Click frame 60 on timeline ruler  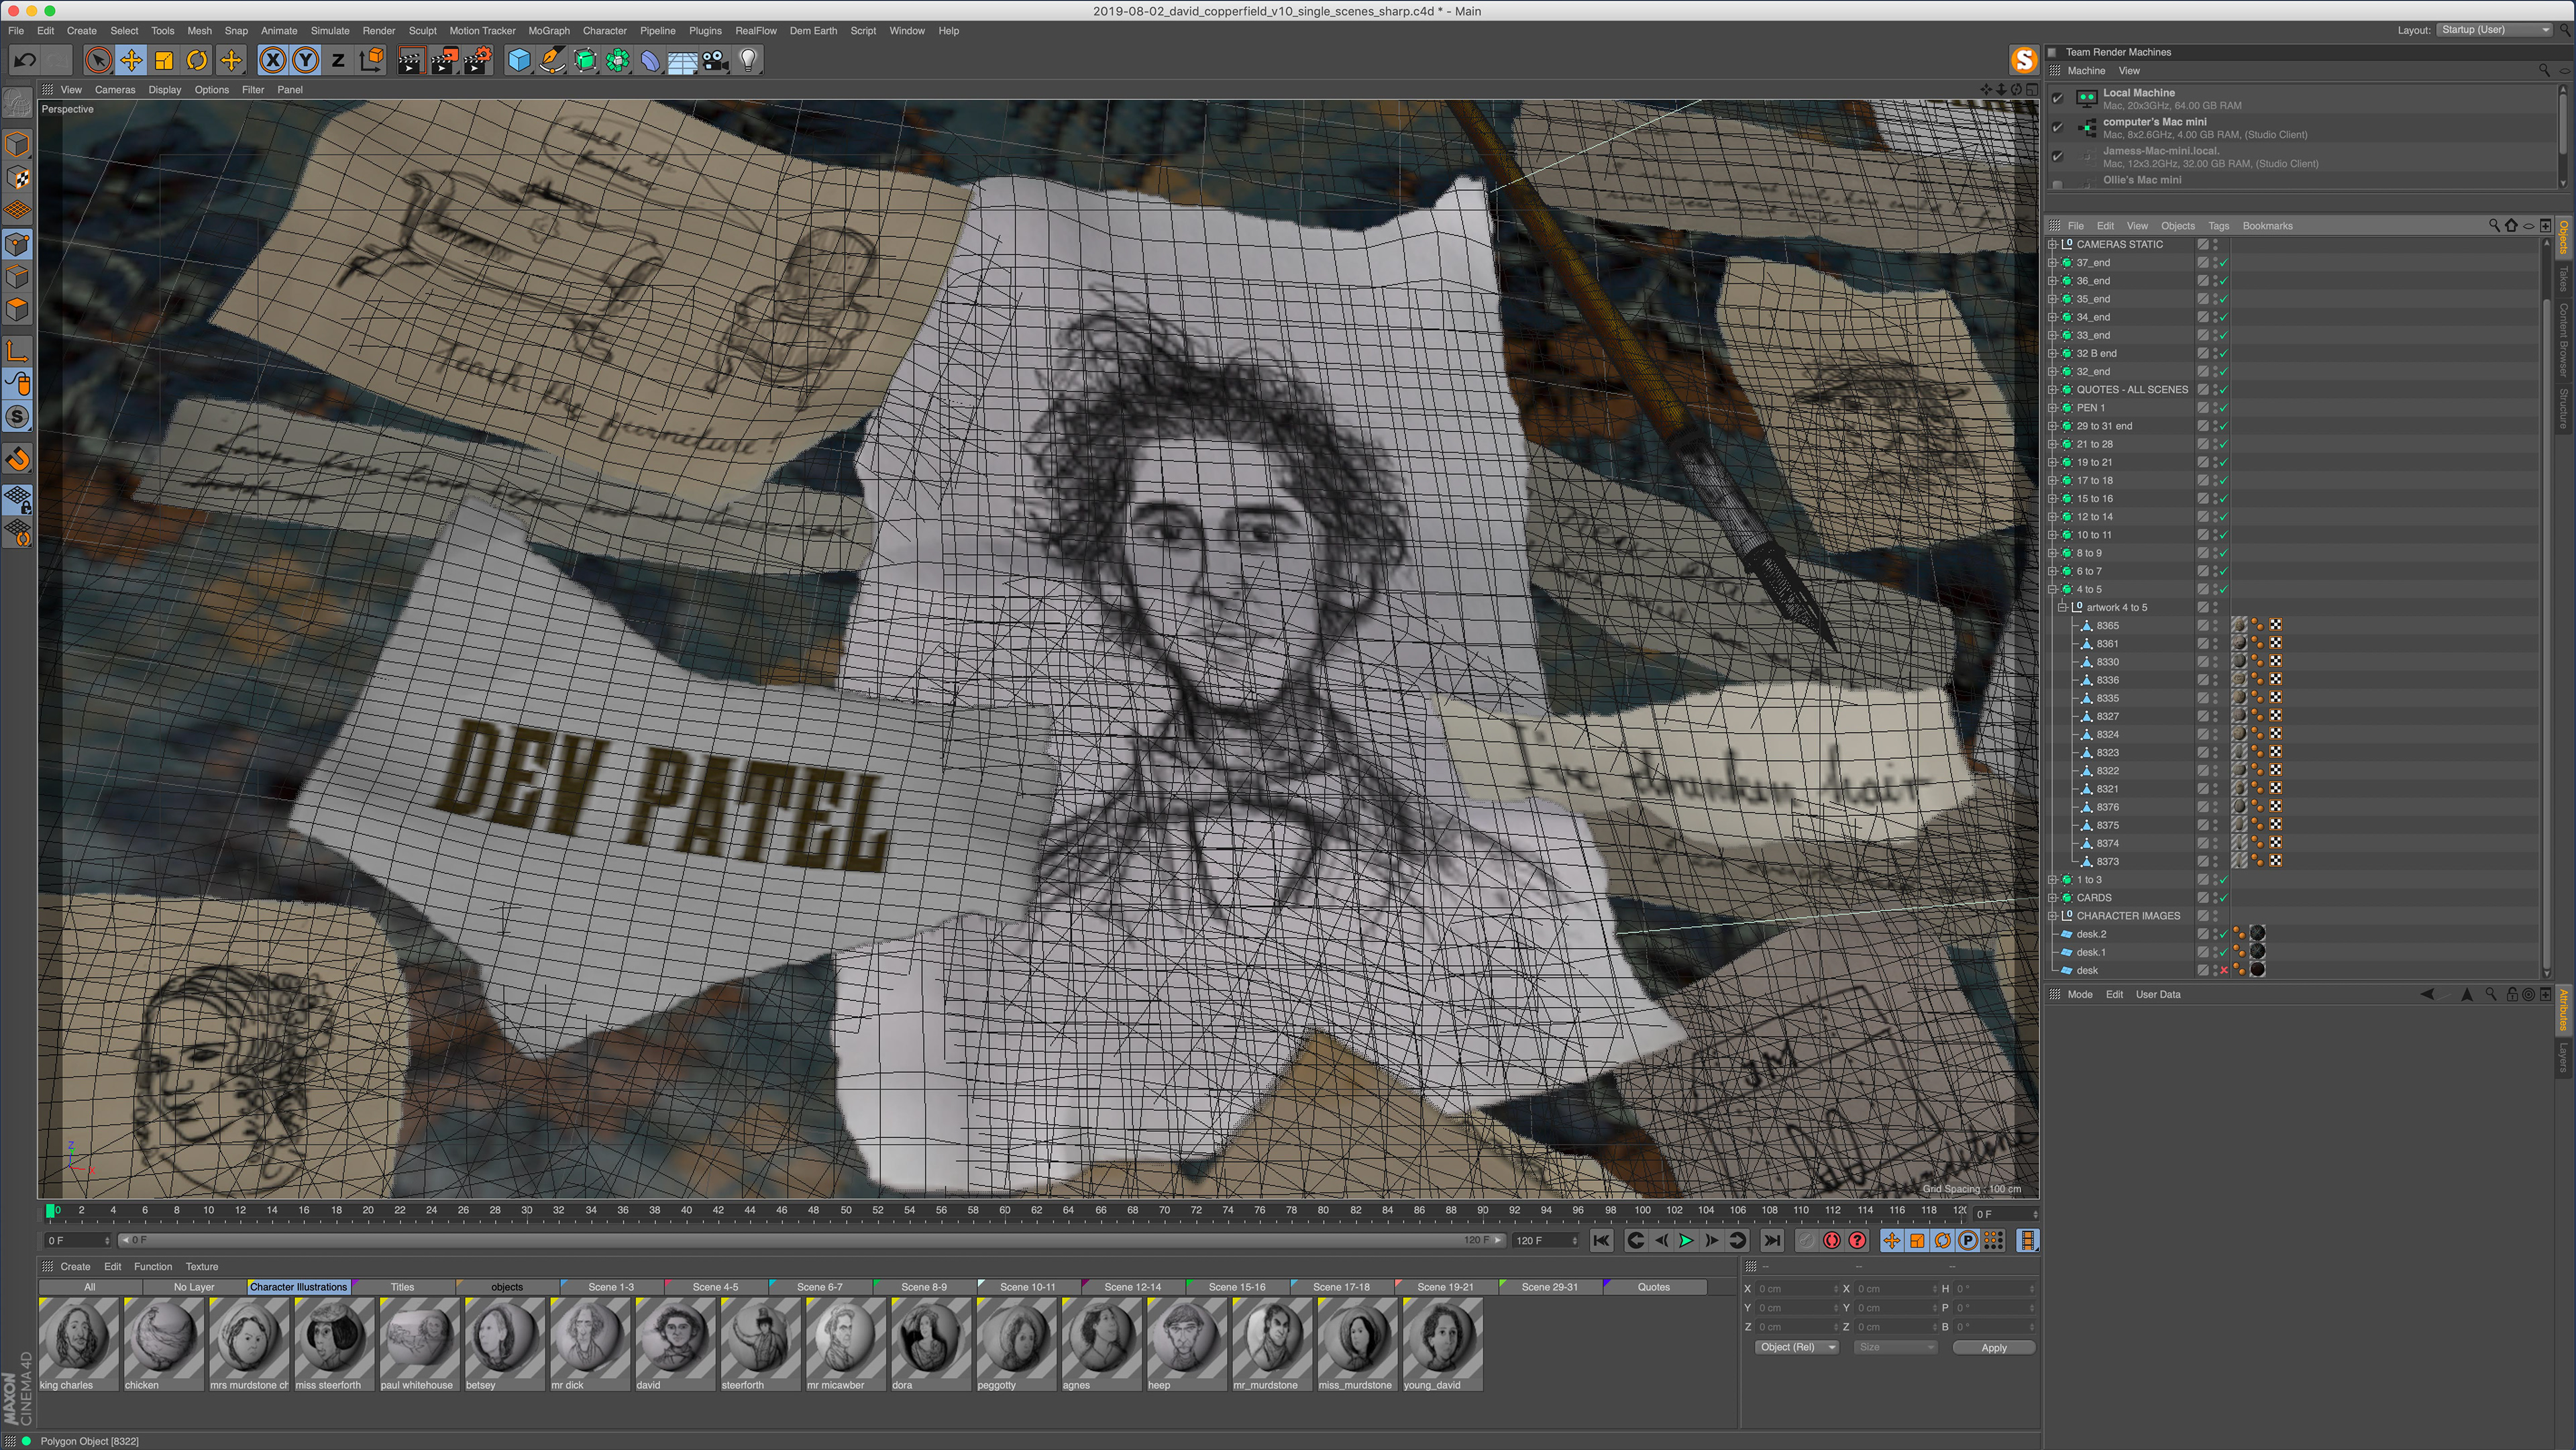pyautogui.click(x=1004, y=1210)
